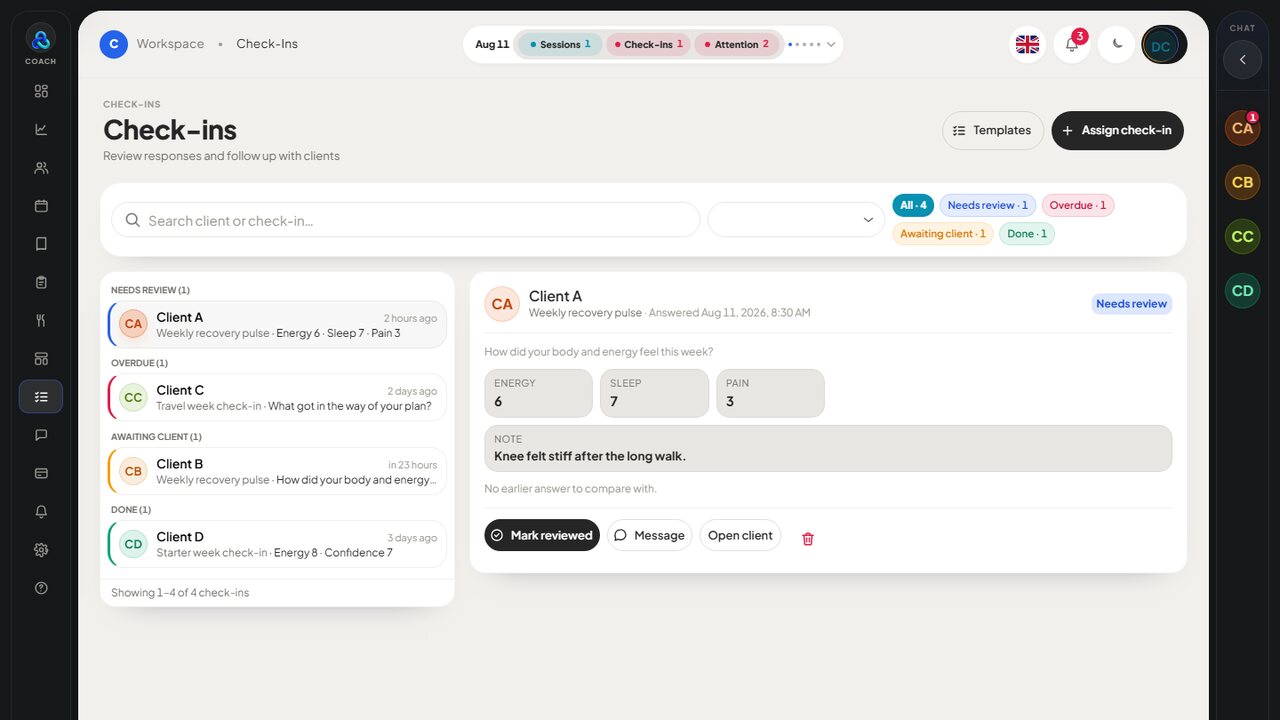Select Client B awaiting check-in row
This screenshot has width=1280, height=720.
click(277, 471)
